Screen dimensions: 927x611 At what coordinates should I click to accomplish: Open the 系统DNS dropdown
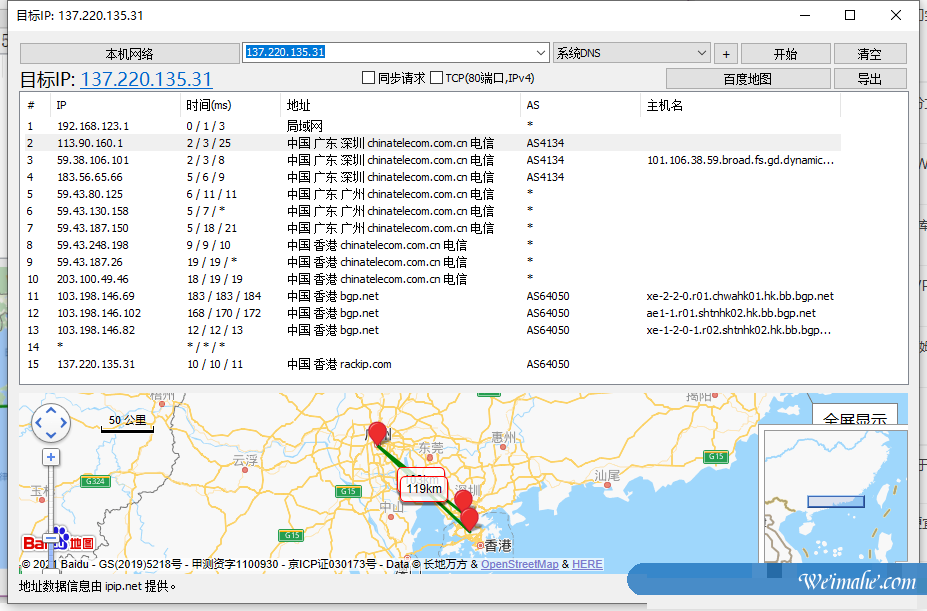tap(631, 53)
